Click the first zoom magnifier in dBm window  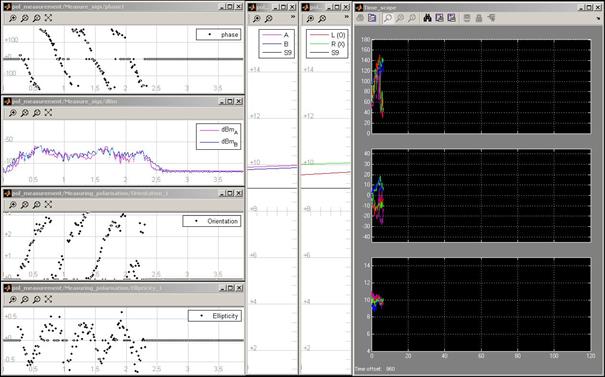[13, 113]
